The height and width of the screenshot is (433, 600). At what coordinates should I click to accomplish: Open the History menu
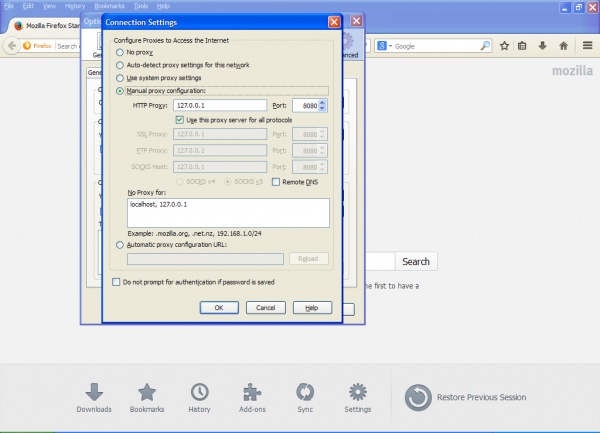click(75, 6)
